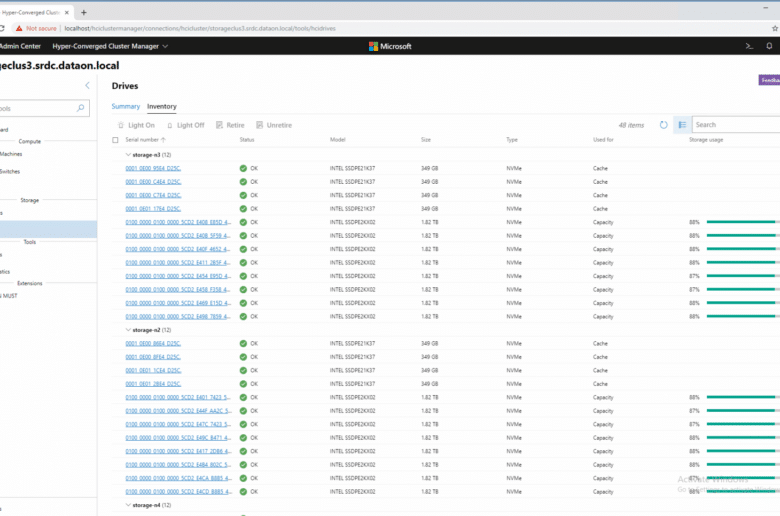This screenshot has width=780, height=516.
Task: Click the Light Off toolbar button
Action: [x=186, y=125]
